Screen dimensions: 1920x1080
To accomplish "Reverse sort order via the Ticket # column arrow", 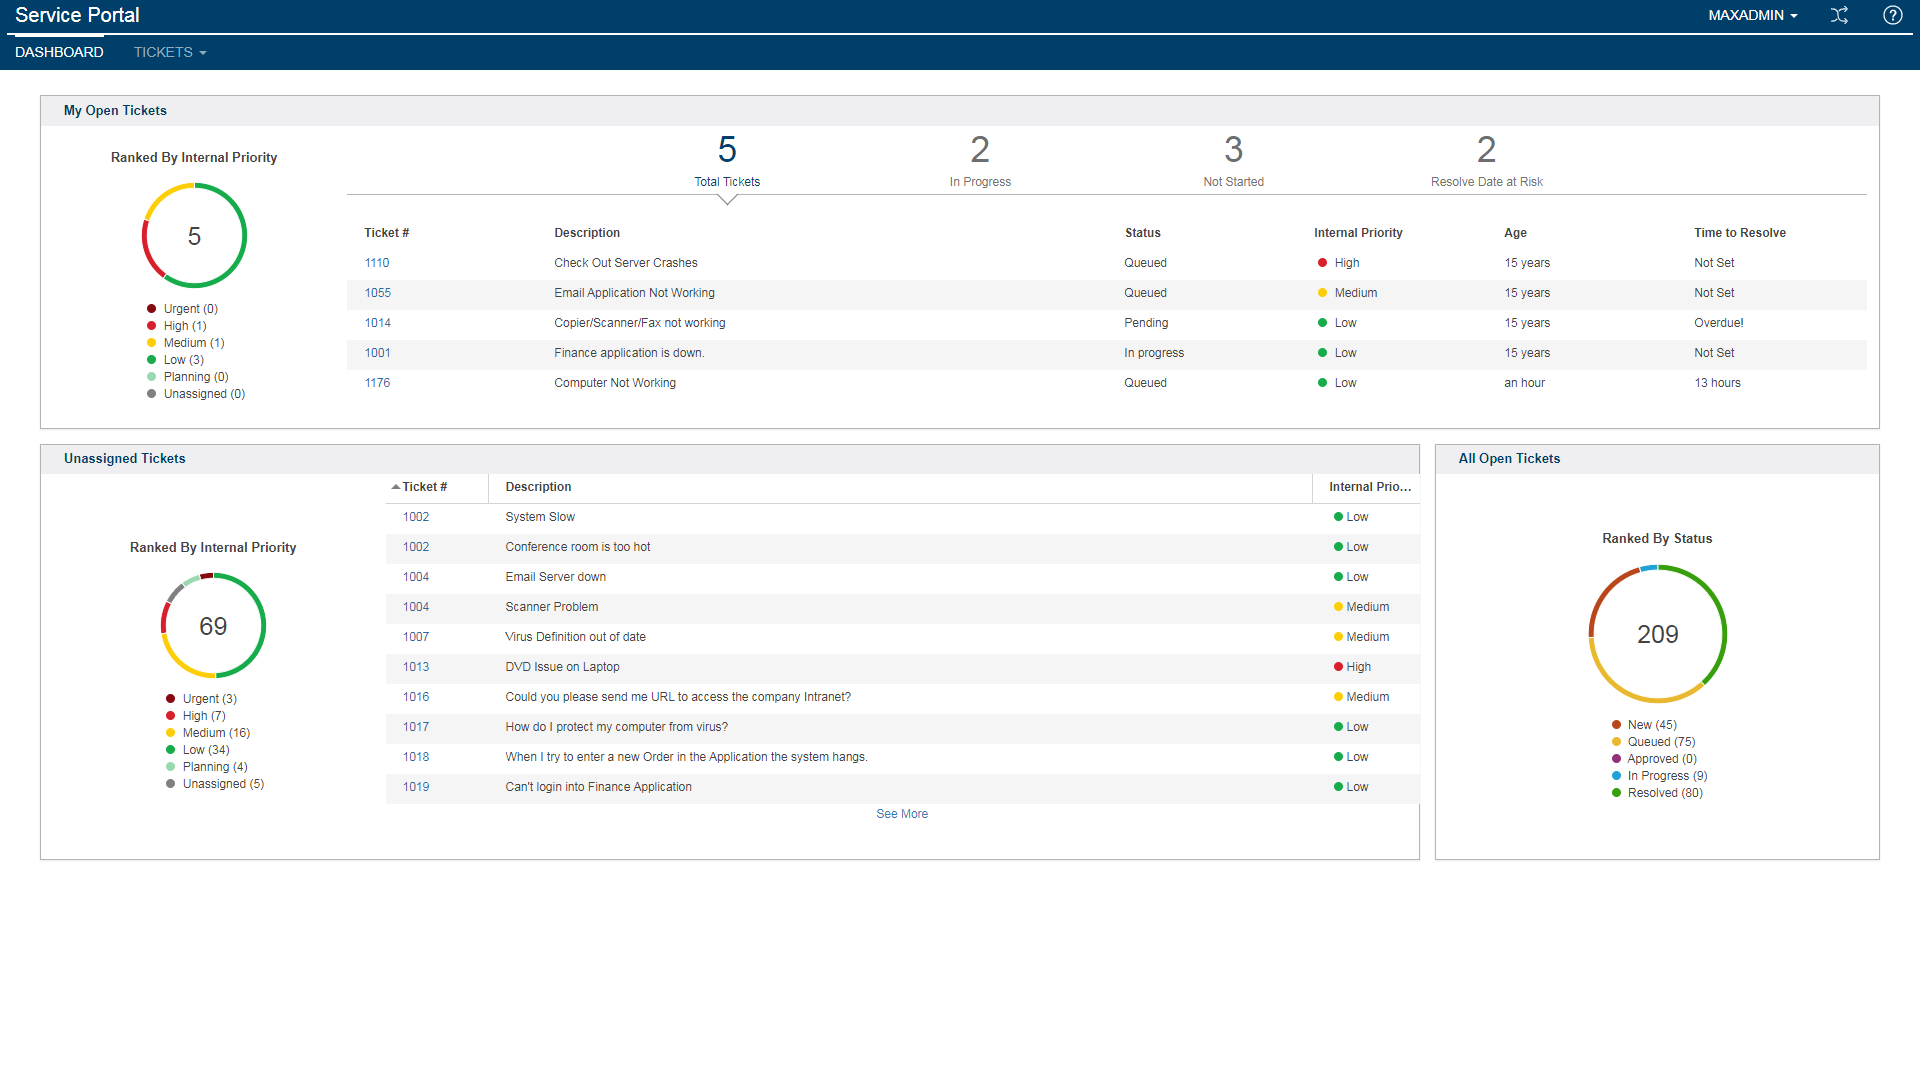I will pos(395,486).
